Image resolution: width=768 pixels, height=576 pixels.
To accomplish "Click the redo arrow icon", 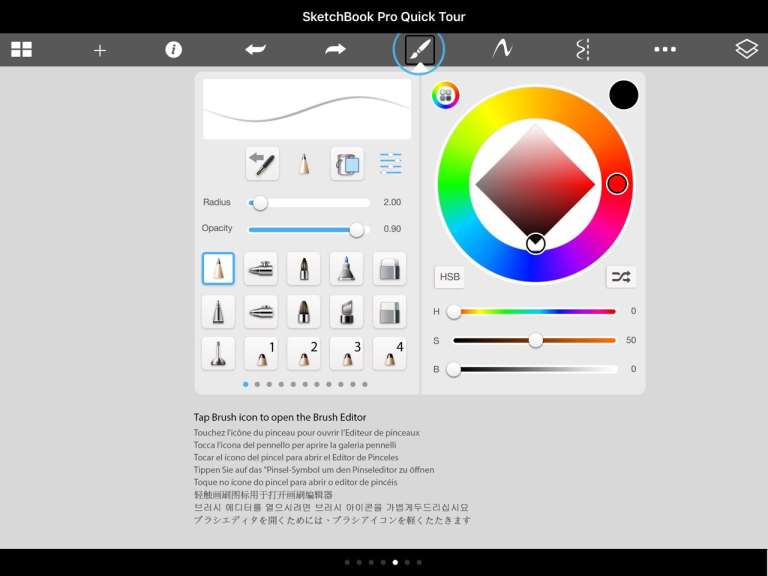I will [x=336, y=49].
